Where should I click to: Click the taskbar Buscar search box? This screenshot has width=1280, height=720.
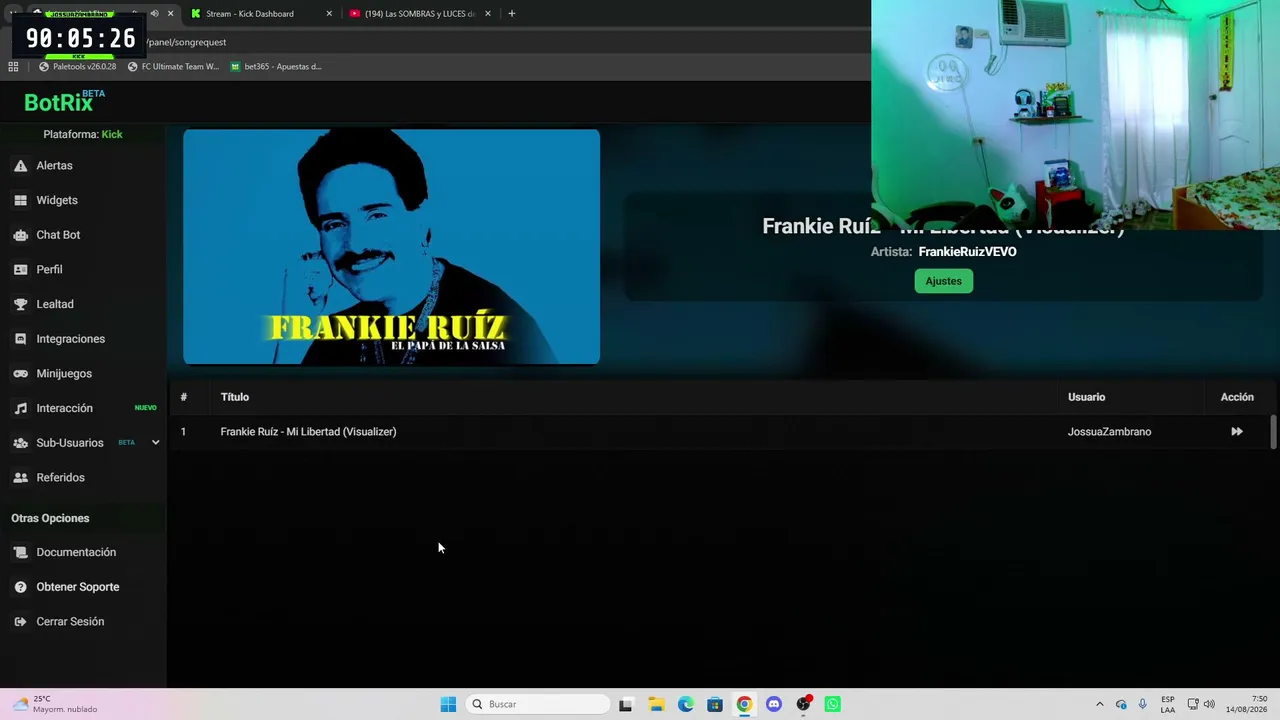coord(538,705)
